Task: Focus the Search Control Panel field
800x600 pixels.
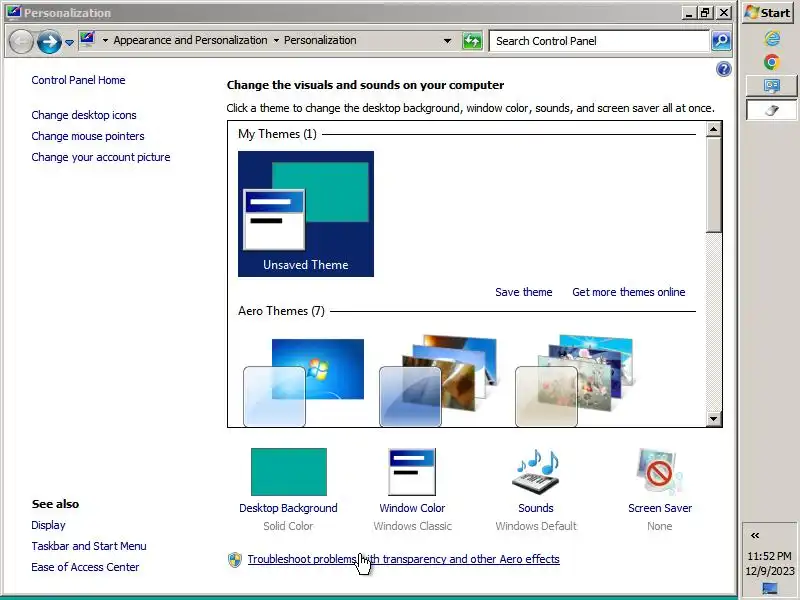Action: point(599,41)
